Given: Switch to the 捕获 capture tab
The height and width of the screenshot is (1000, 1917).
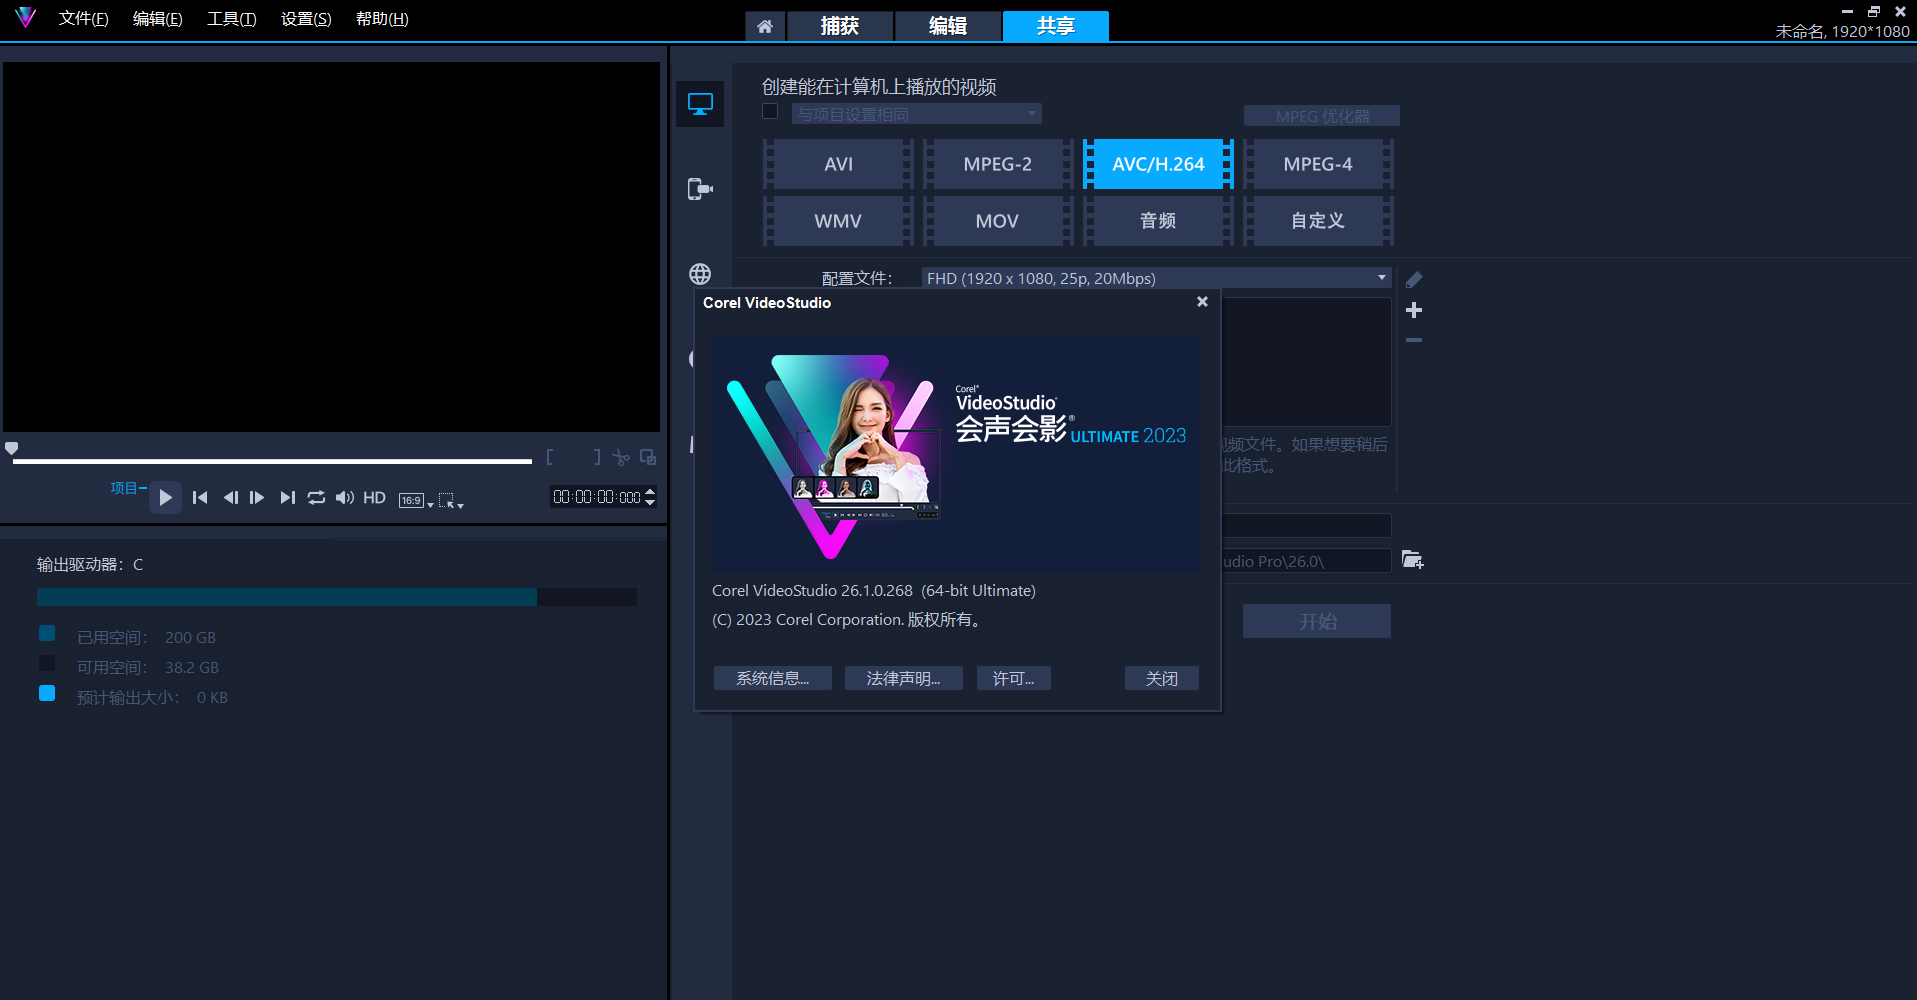Looking at the screenshot, I should [840, 26].
